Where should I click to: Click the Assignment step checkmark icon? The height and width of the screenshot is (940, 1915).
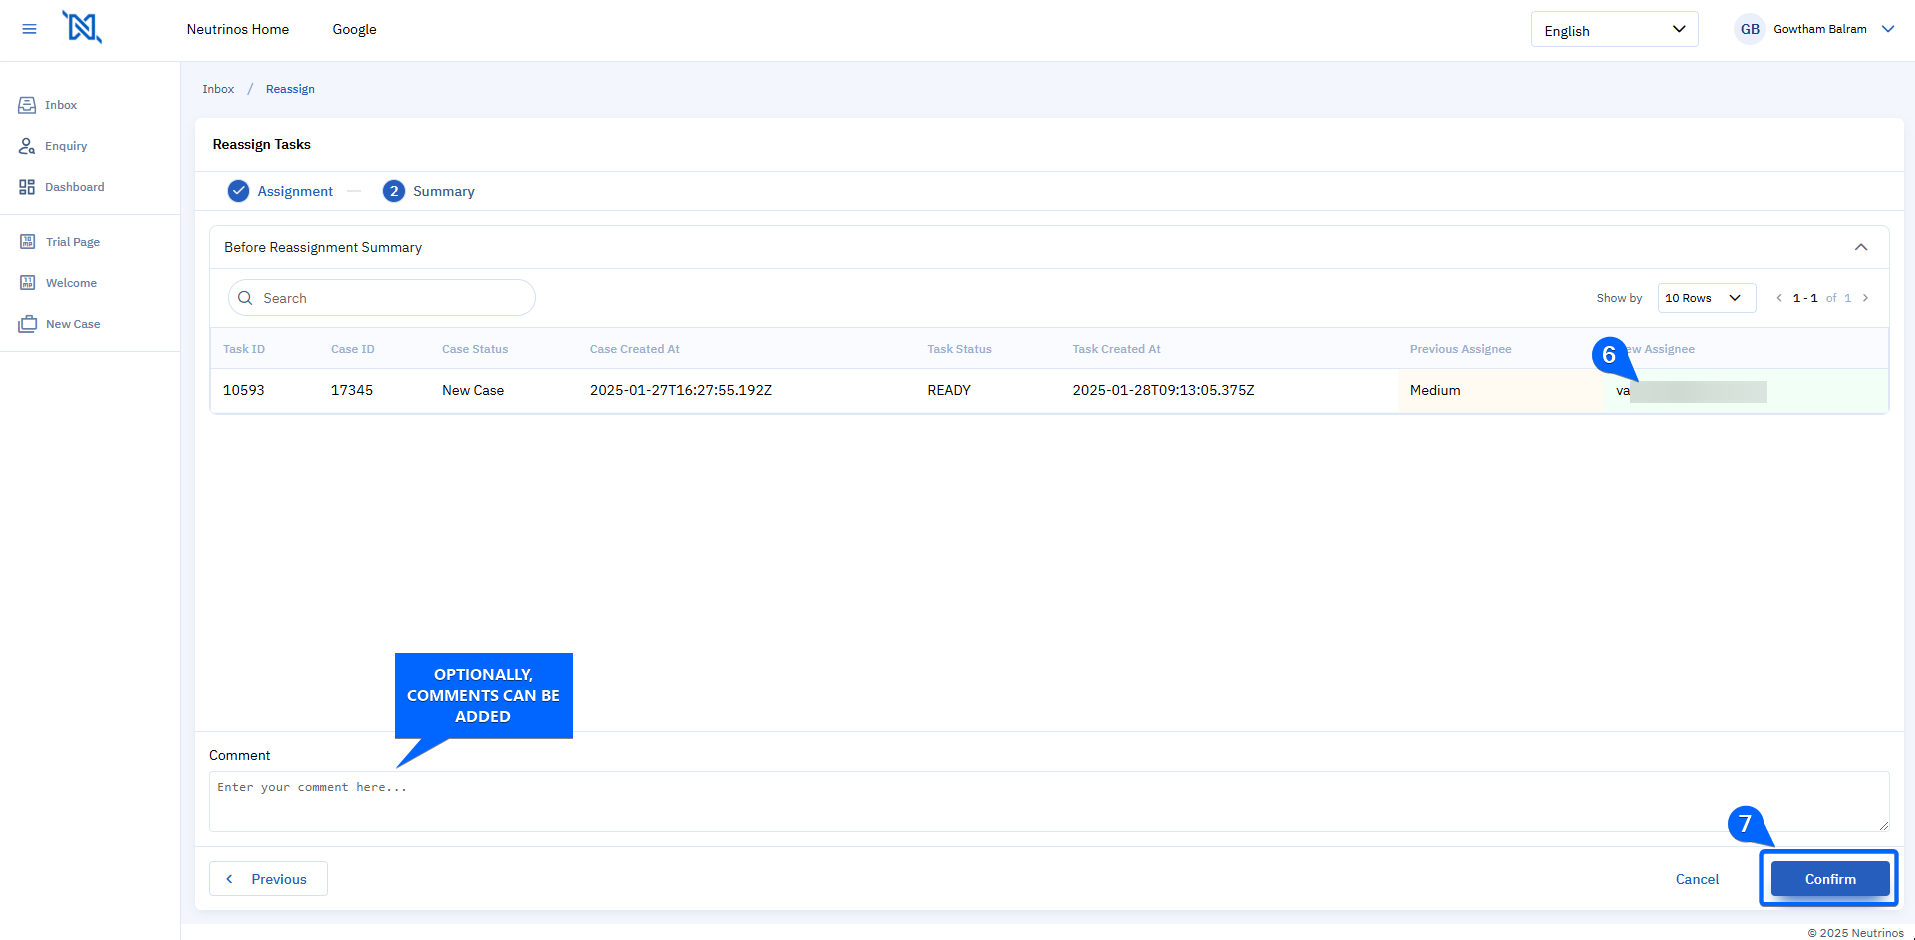pos(238,191)
